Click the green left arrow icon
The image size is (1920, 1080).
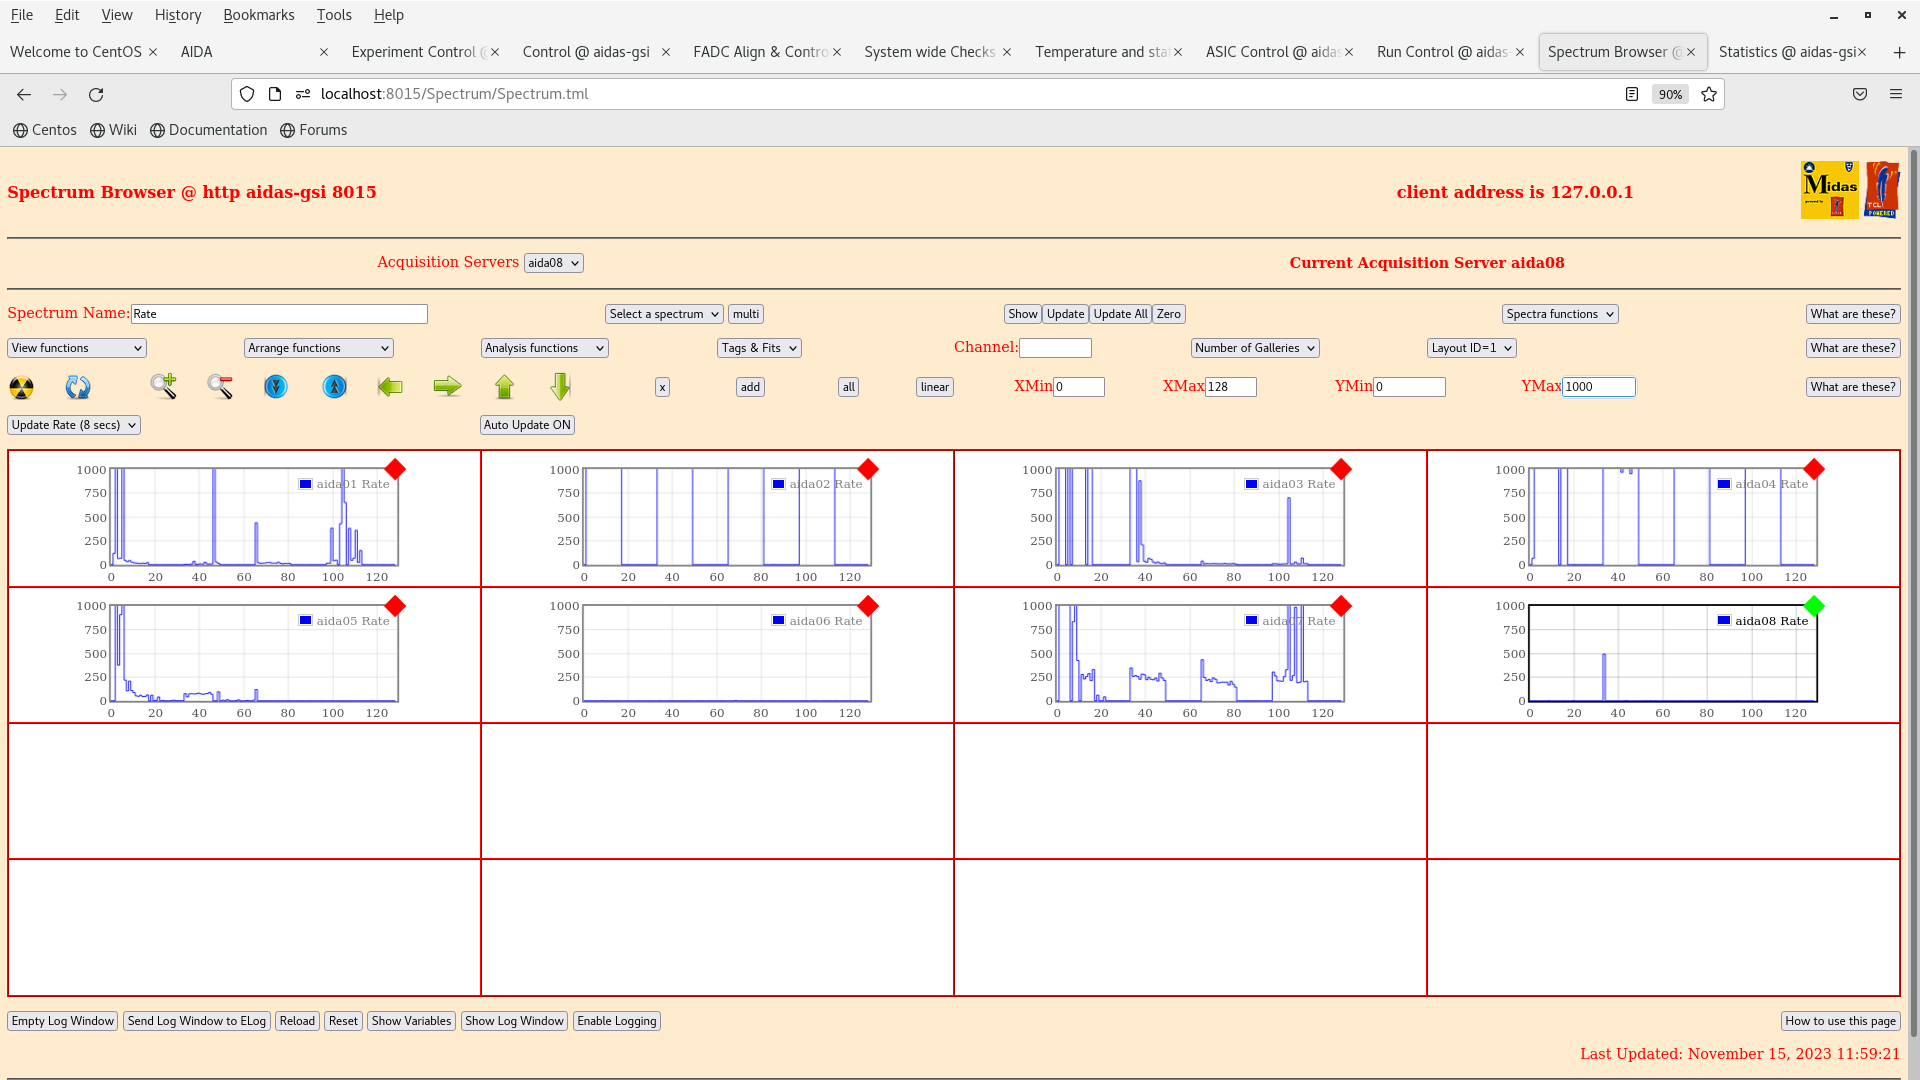pos(390,386)
